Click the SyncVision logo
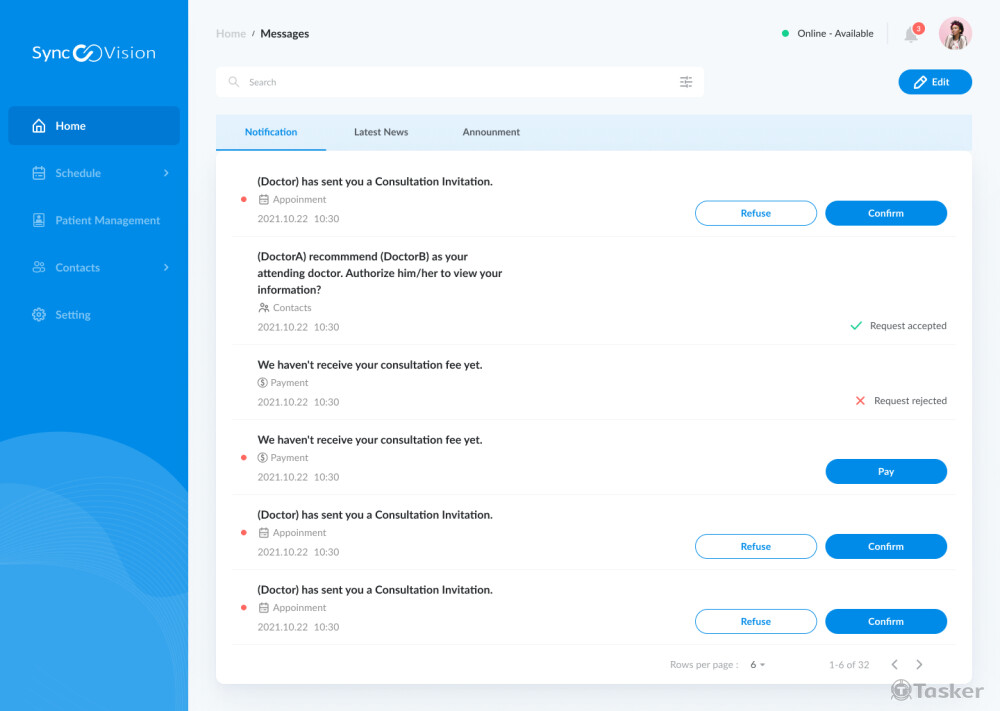 coord(94,53)
